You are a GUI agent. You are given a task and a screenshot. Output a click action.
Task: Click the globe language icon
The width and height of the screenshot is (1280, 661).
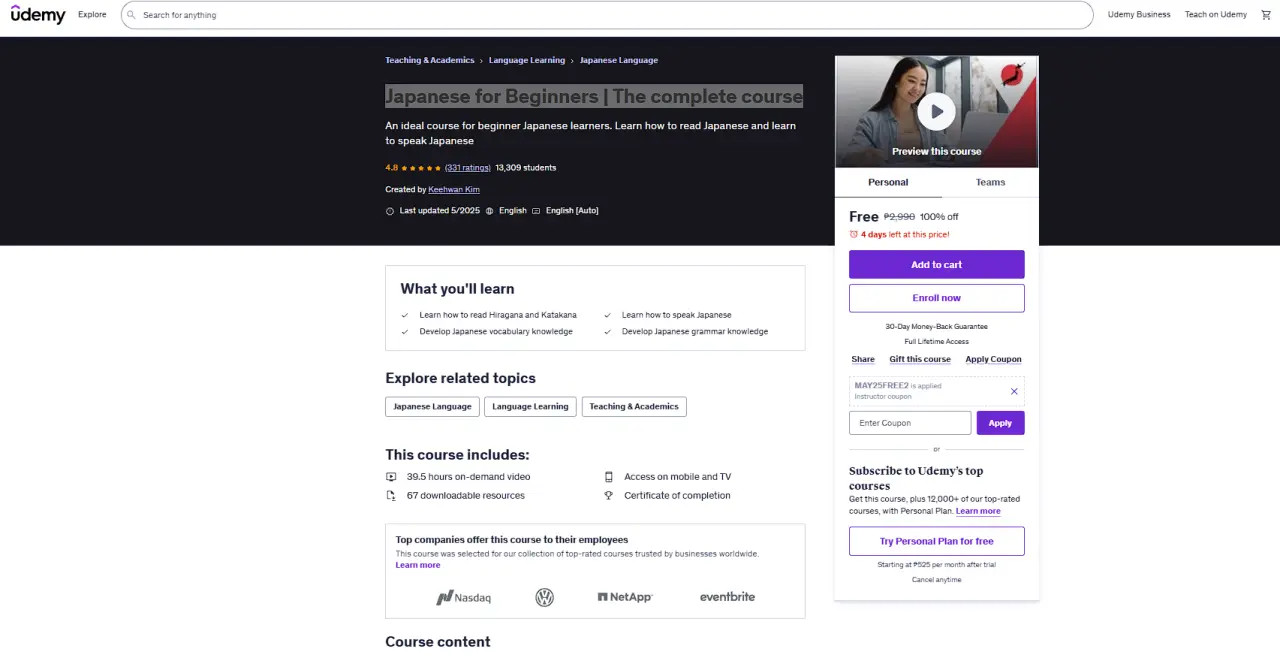tap(490, 211)
